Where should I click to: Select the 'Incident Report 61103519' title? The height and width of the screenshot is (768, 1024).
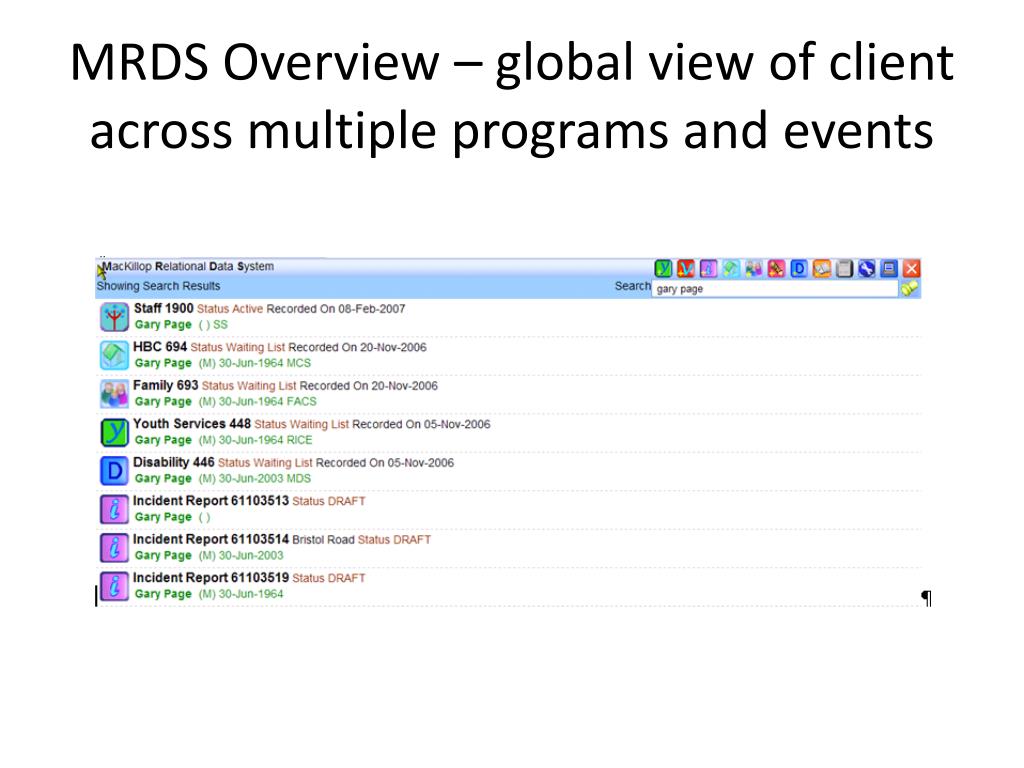point(211,578)
